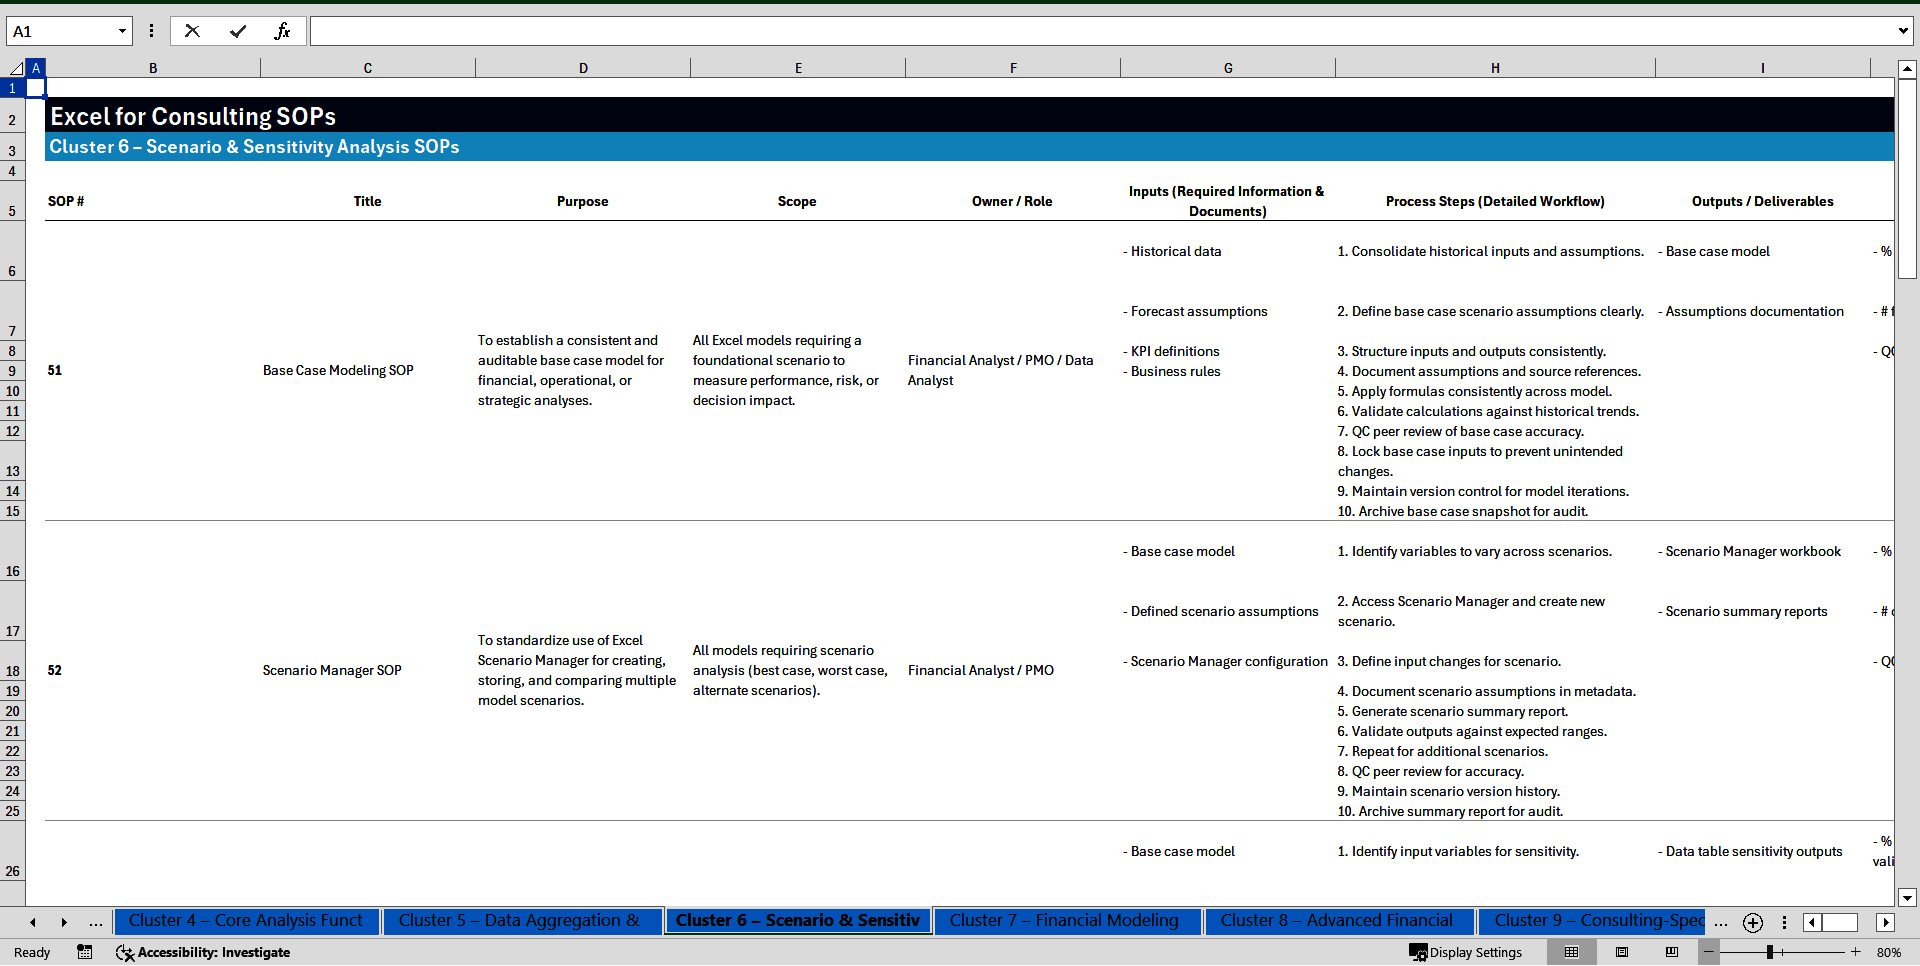Click the Enter checkmark in the formula bar

point(238,30)
